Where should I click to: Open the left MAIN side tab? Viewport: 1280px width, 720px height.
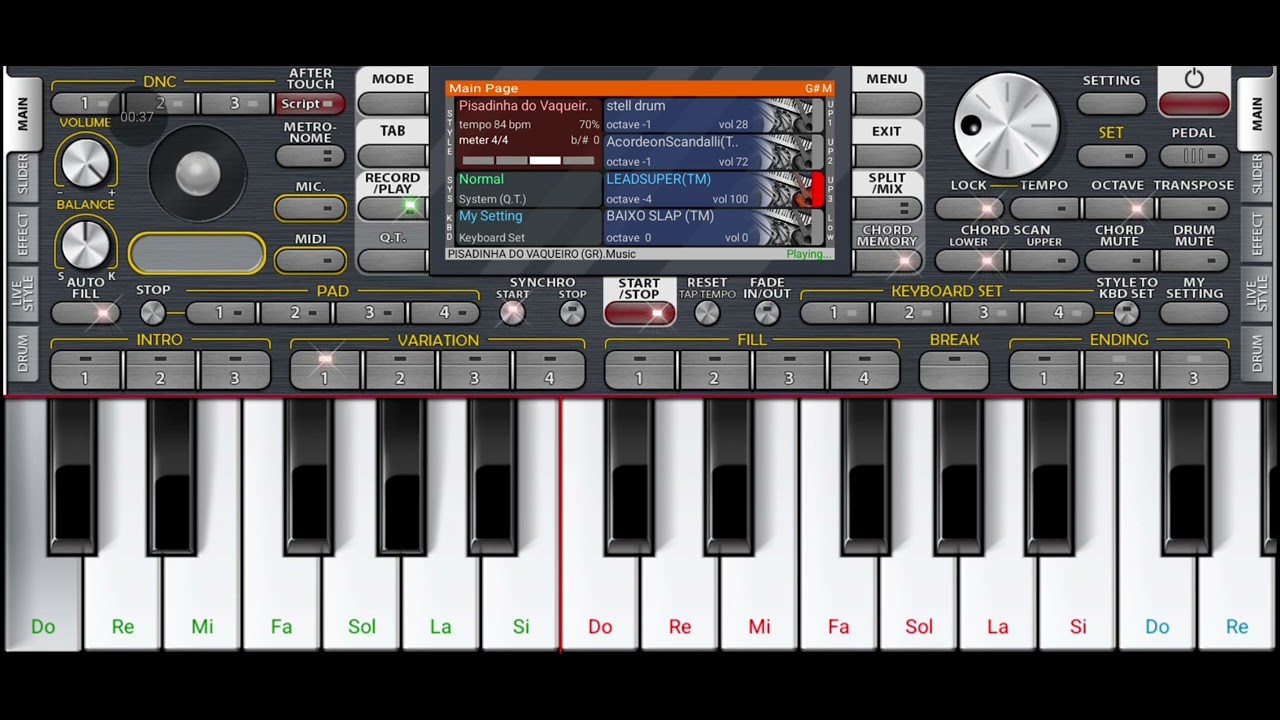coord(22,114)
